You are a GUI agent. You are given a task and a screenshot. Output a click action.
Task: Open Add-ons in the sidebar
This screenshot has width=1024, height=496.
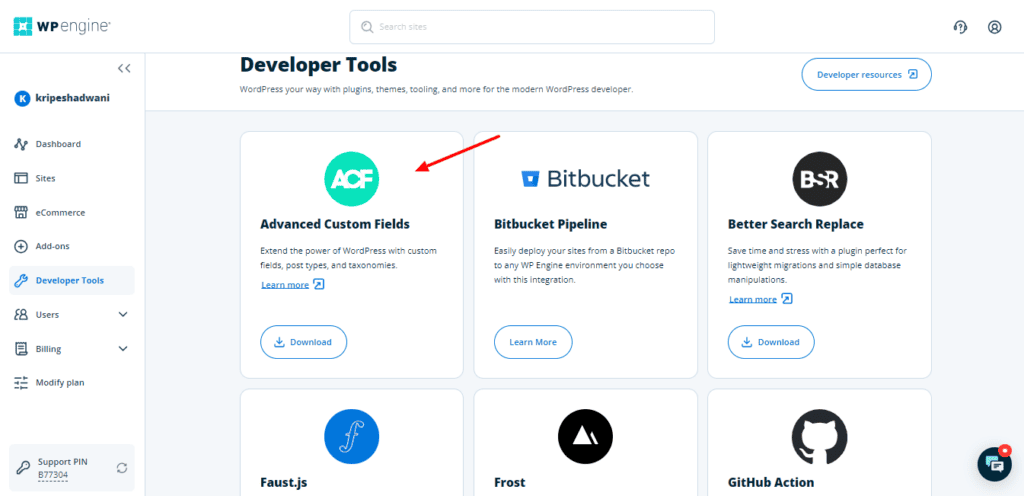52,246
